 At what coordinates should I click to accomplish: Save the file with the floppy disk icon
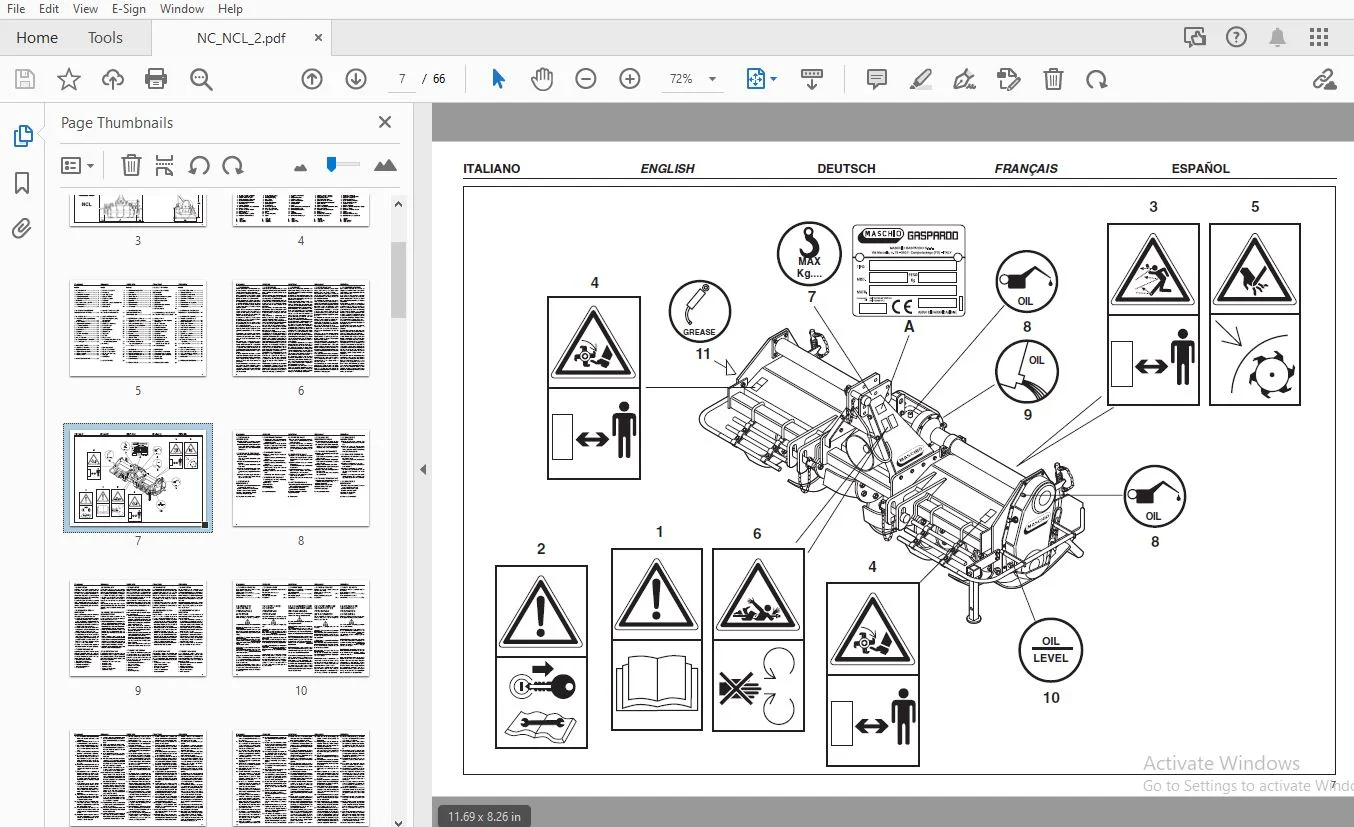pos(25,80)
